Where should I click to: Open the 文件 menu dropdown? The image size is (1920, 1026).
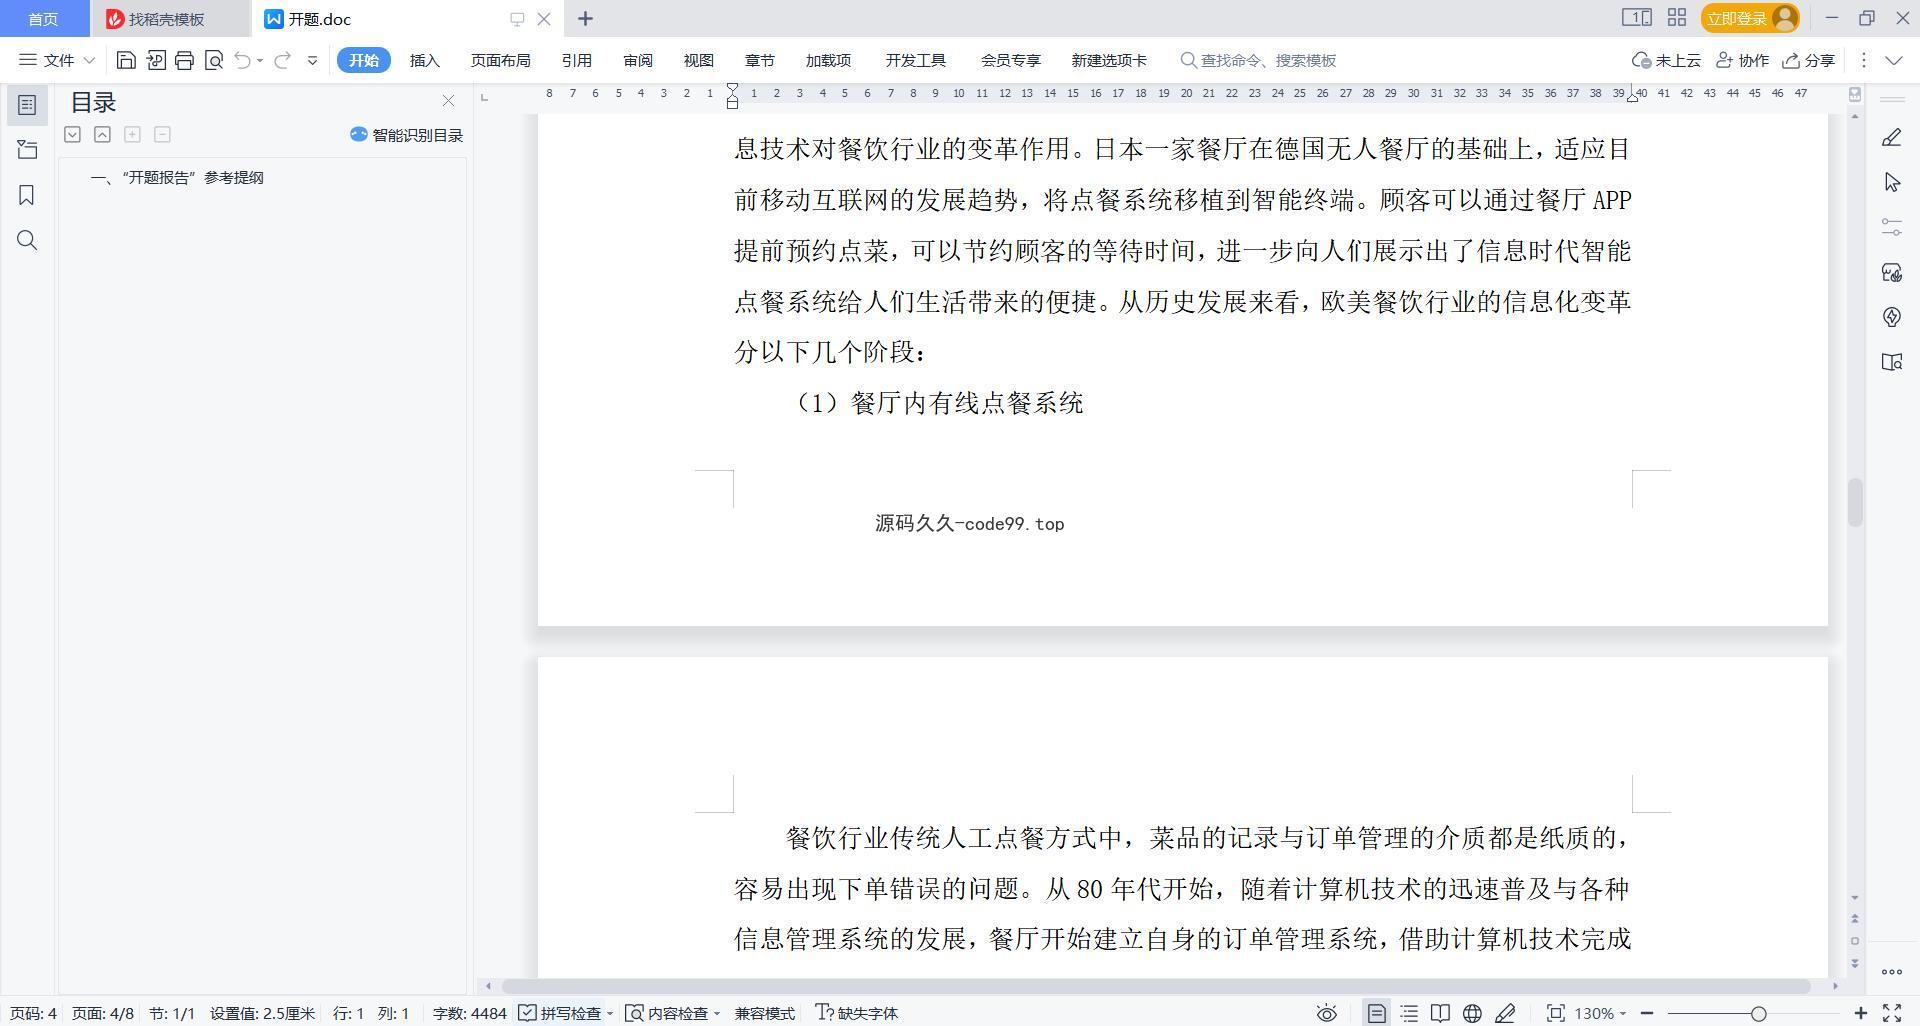[57, 60]
